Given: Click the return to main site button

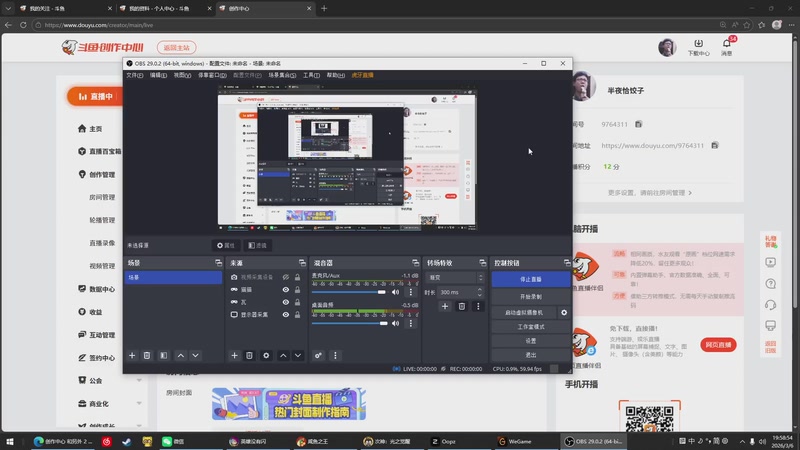Looking at the screenshot, I should (177, 47).
